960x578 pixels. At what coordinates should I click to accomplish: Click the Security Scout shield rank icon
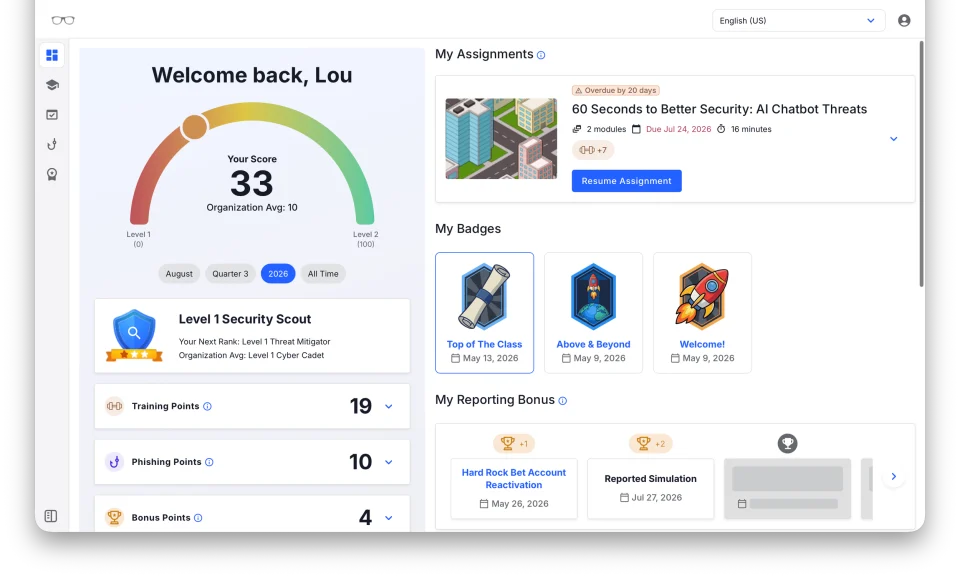tap(134, 336)
